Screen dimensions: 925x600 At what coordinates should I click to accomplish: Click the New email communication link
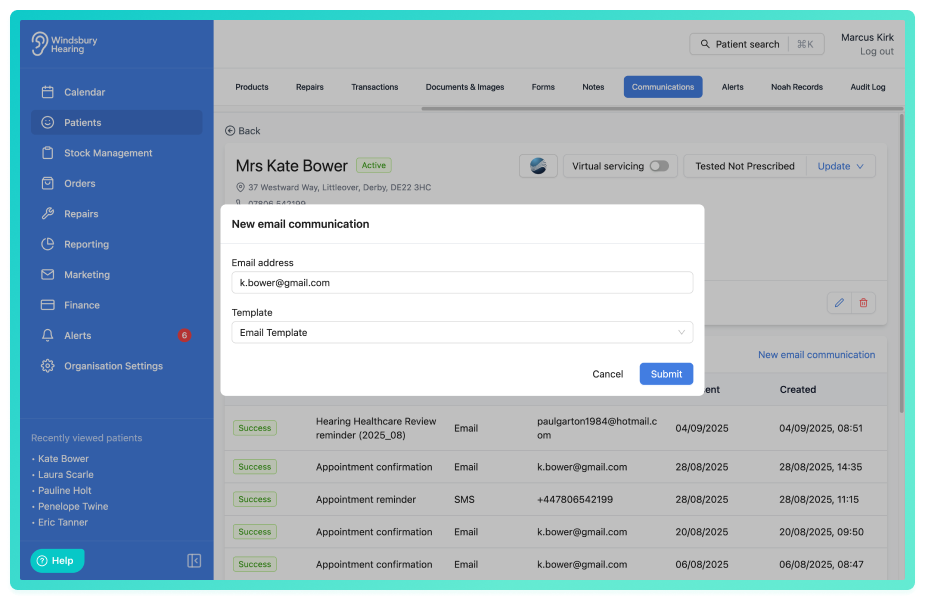(x=816, y=355)
